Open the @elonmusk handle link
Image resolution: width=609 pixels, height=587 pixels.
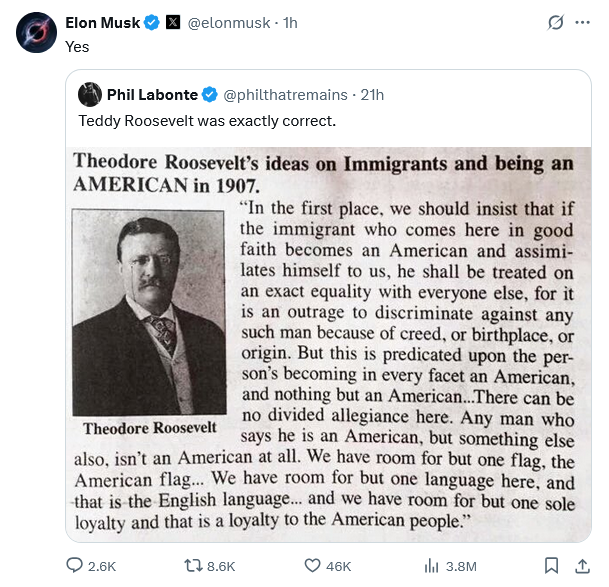[x=228, y=23]
